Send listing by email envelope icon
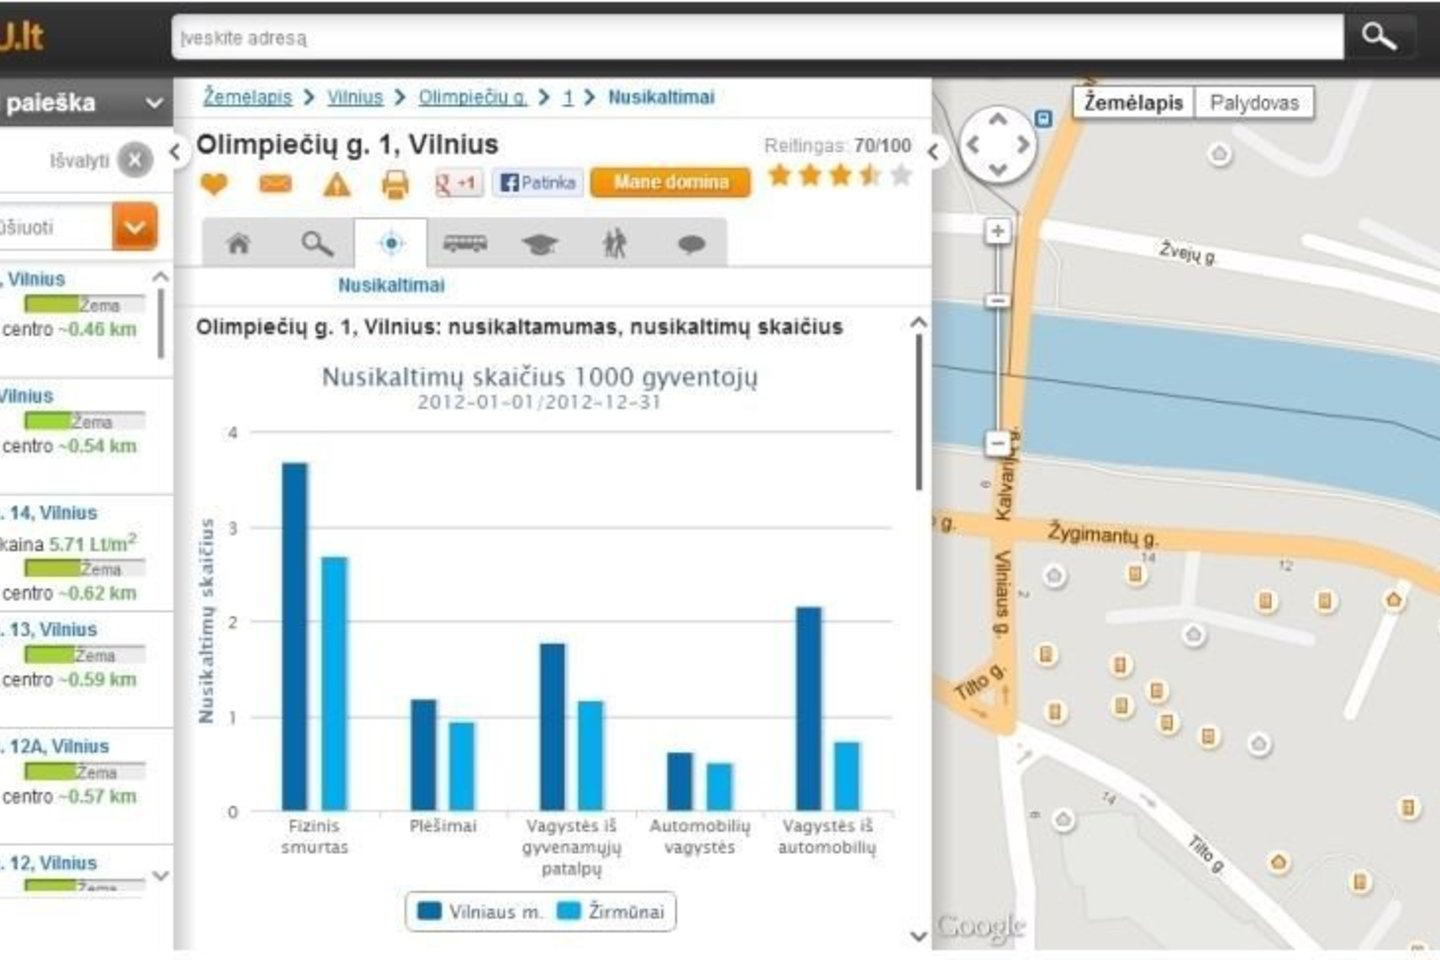 [275, 184]
